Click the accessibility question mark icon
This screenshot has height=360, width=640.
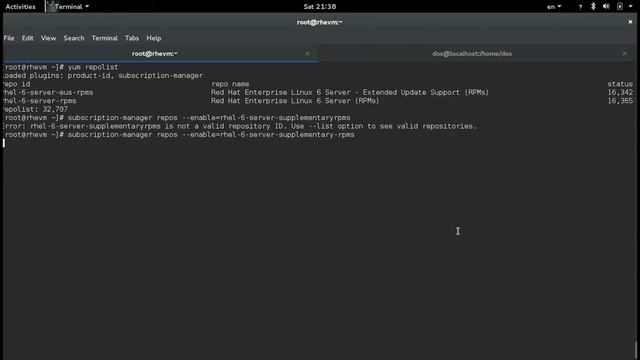[580, 7]
